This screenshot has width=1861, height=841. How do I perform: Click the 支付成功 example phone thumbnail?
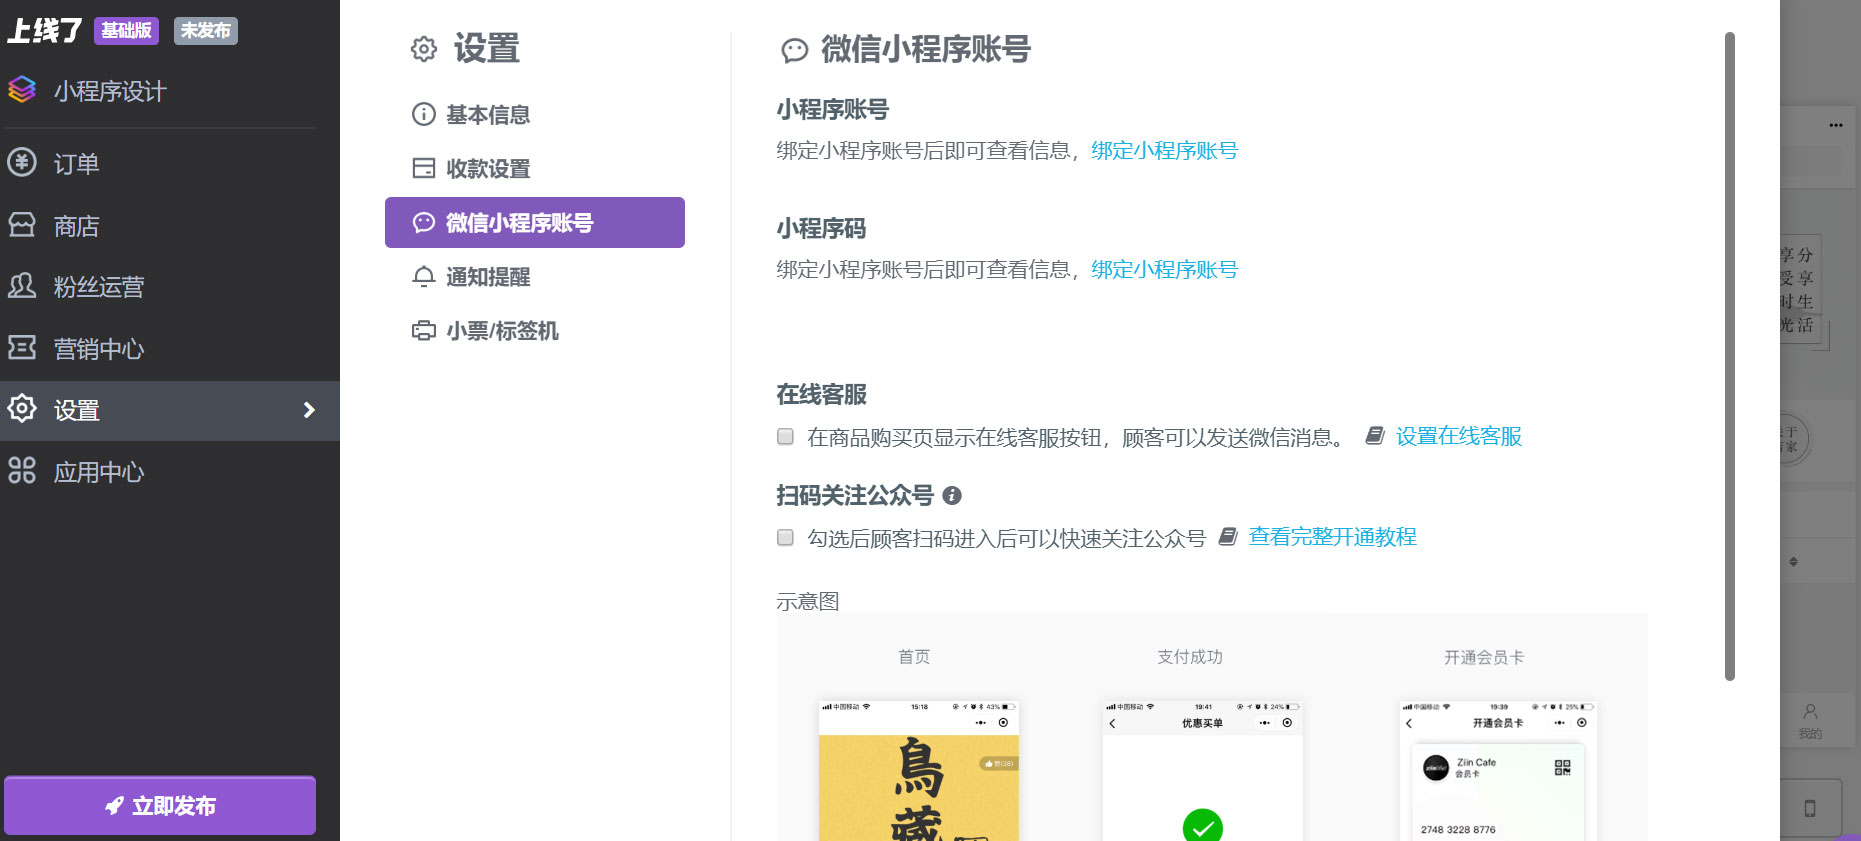1202,770
